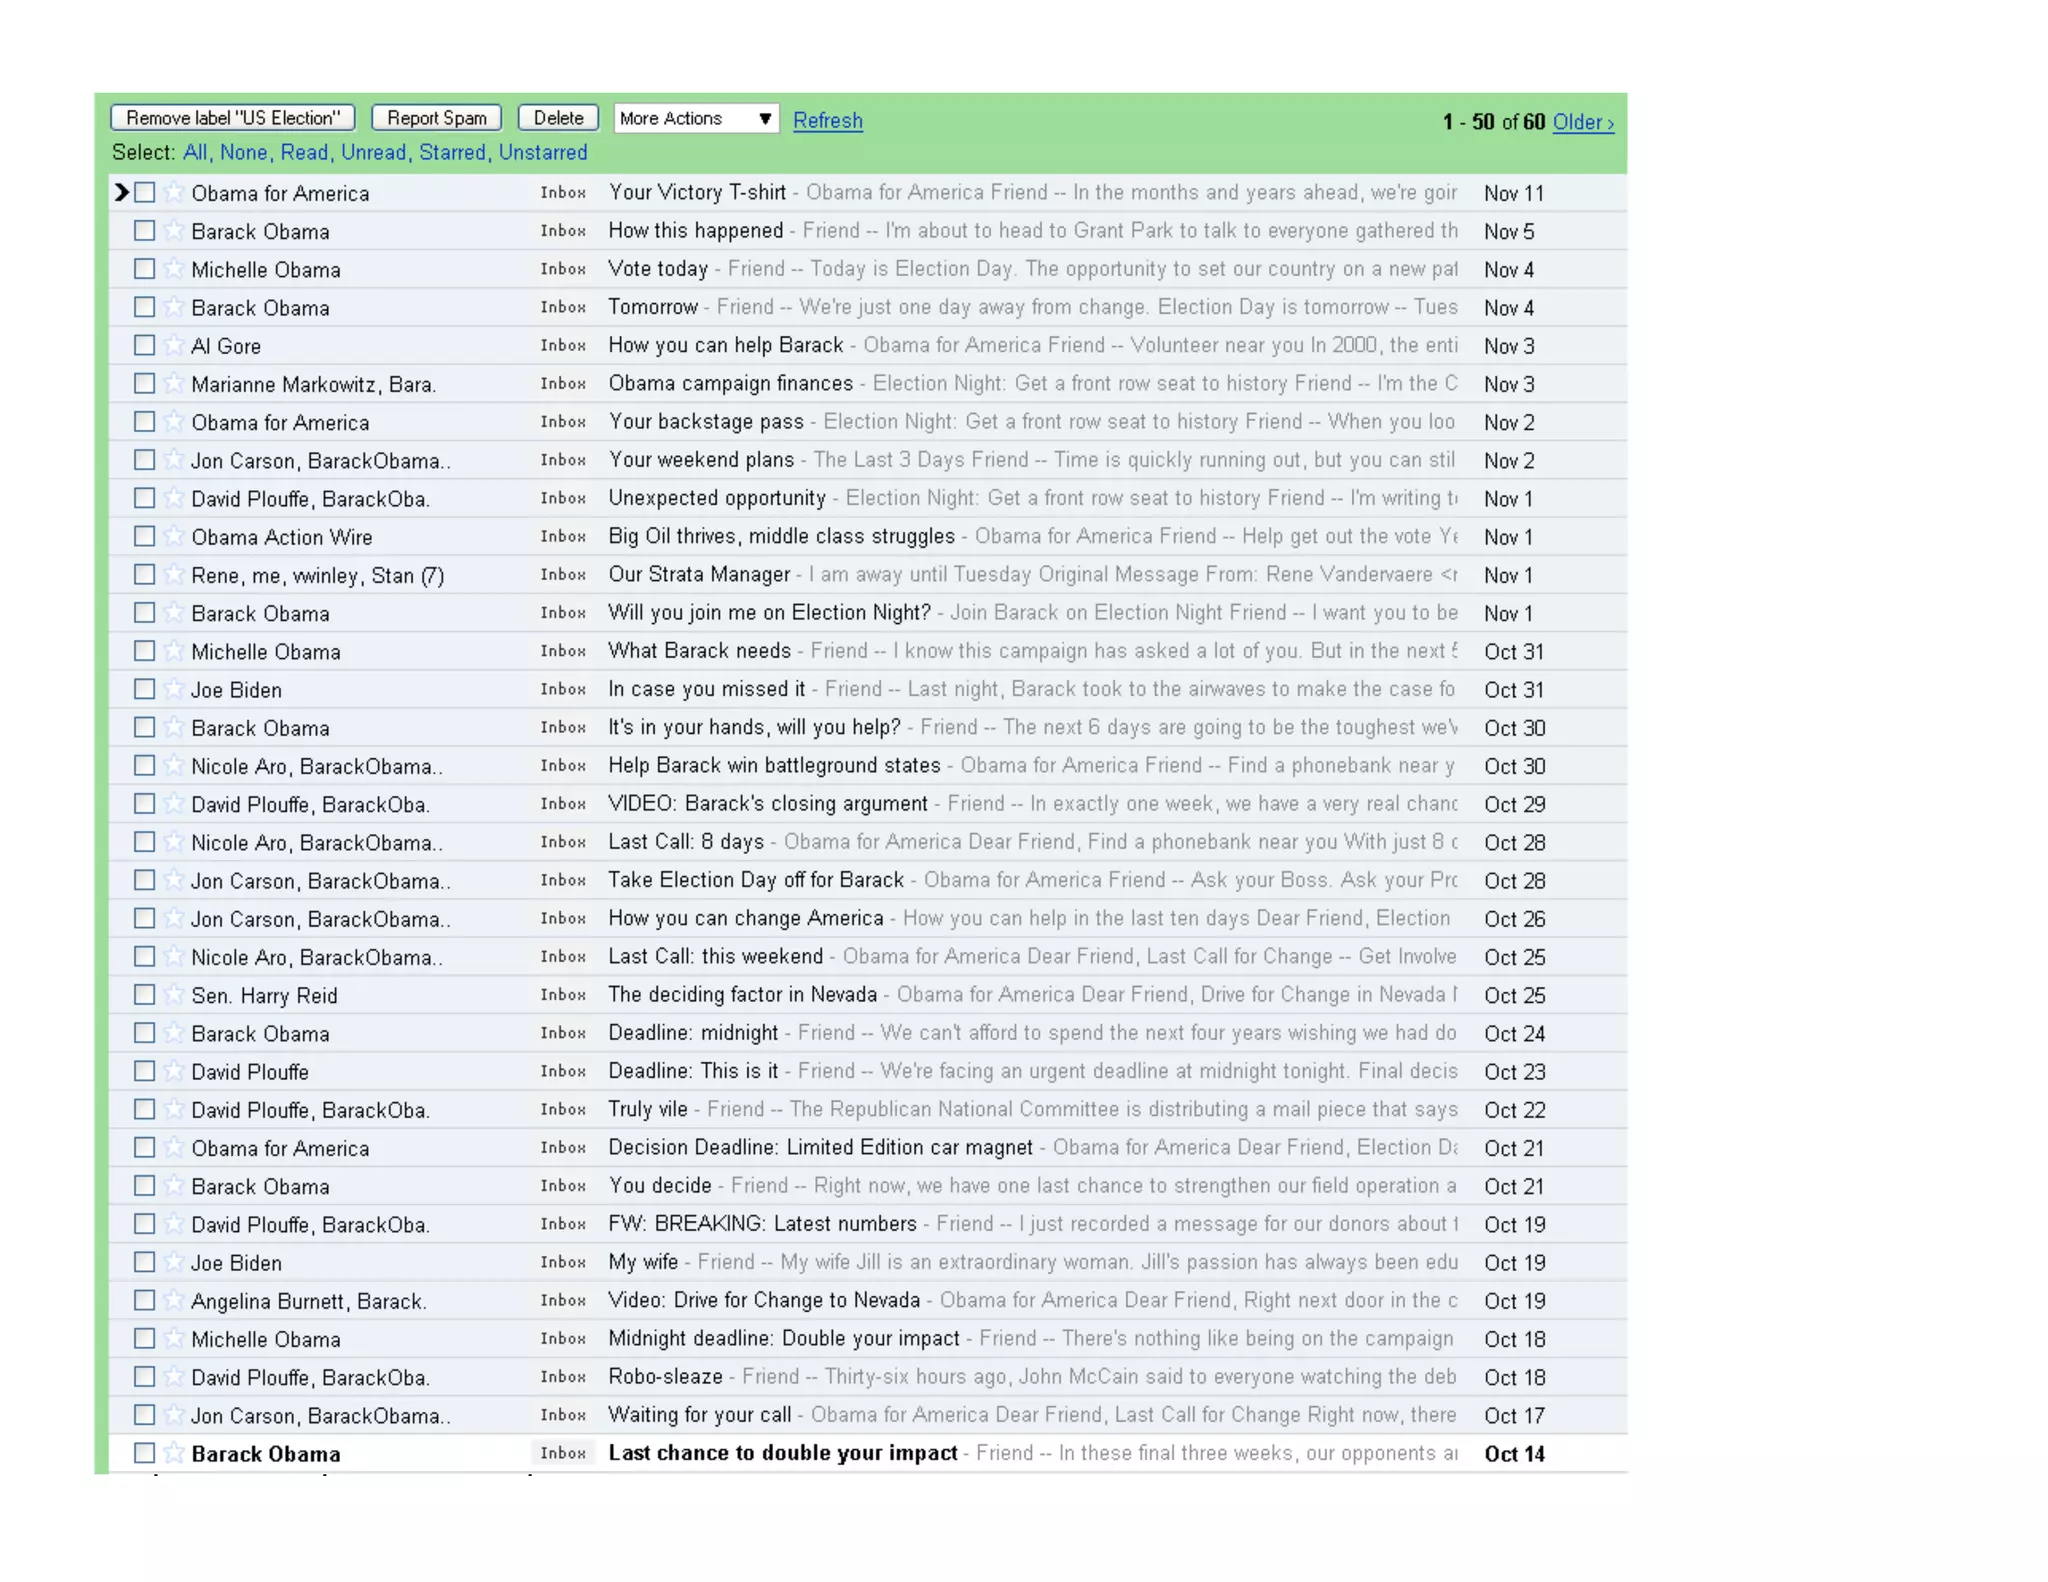Star the unread 'Last chance to double' email

pyautogui.click(x=174, y=1453)
